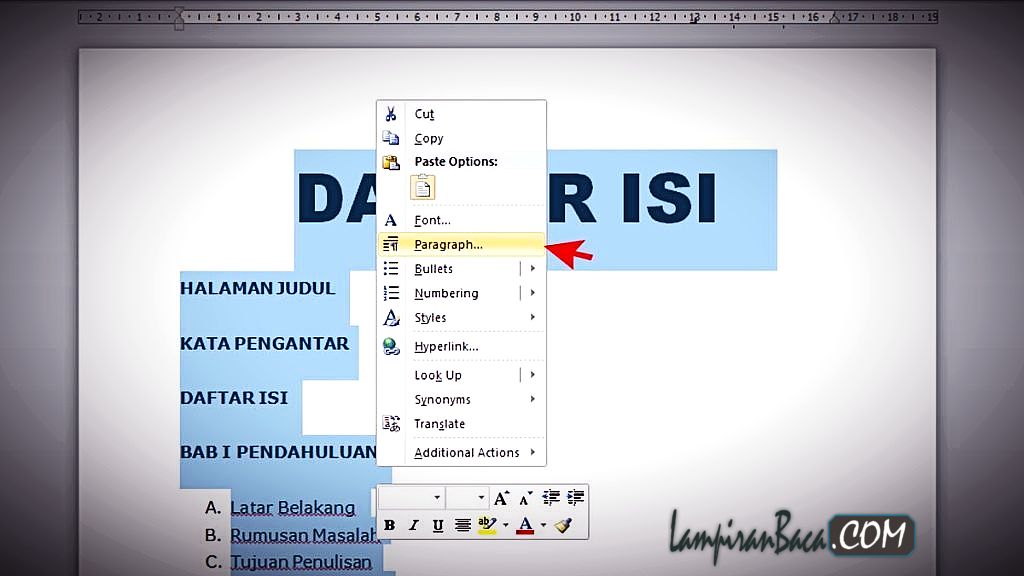Click the Paste Options clipboard icon
The image size is (1024, 576).
391,162
